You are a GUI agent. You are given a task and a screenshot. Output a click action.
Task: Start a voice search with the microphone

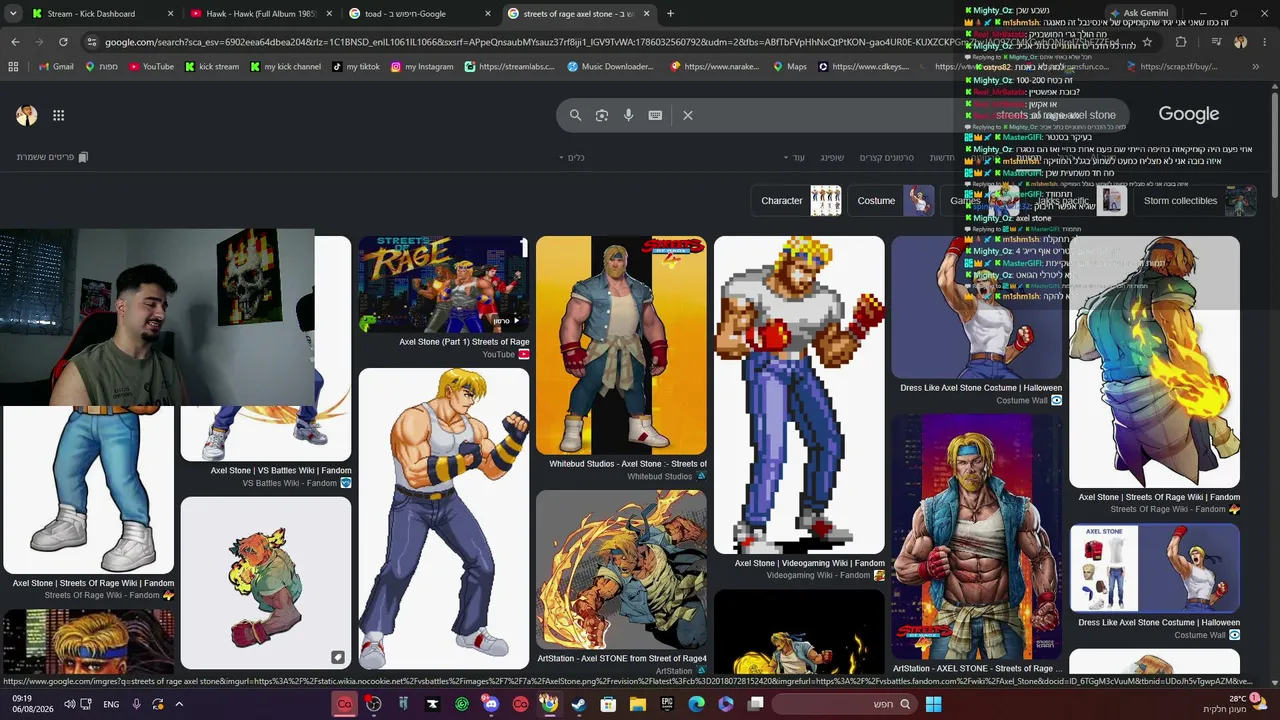pos(628,115)
